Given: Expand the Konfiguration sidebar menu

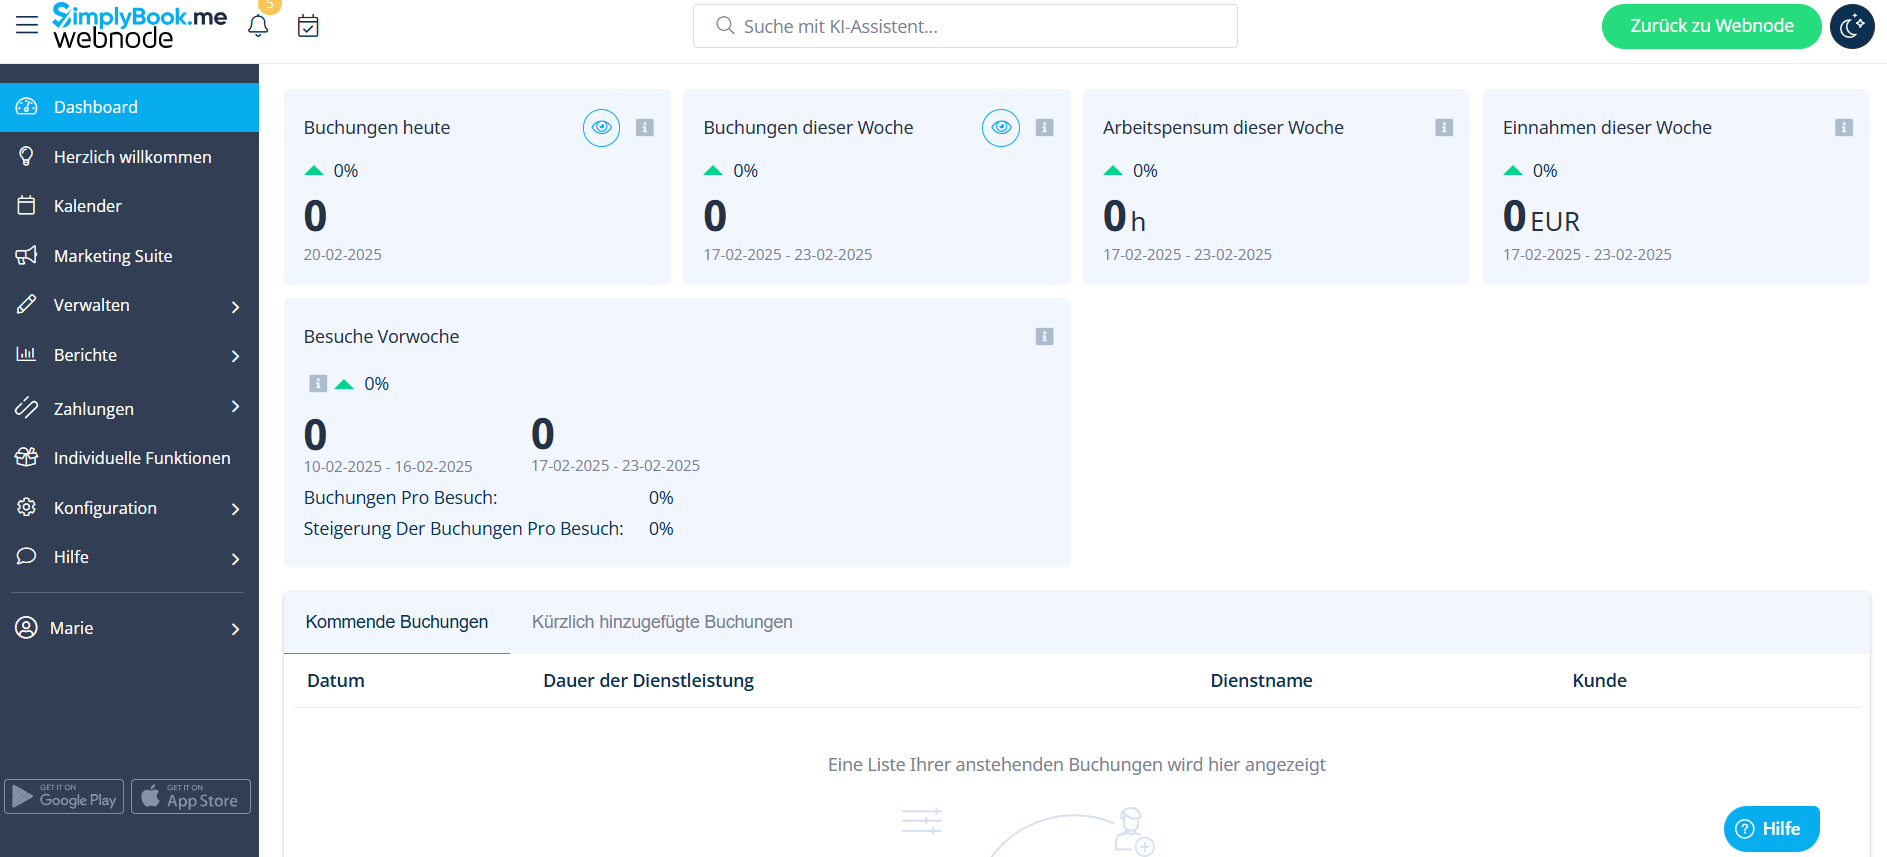Looking at the screenshot, I should coord(129,508).
